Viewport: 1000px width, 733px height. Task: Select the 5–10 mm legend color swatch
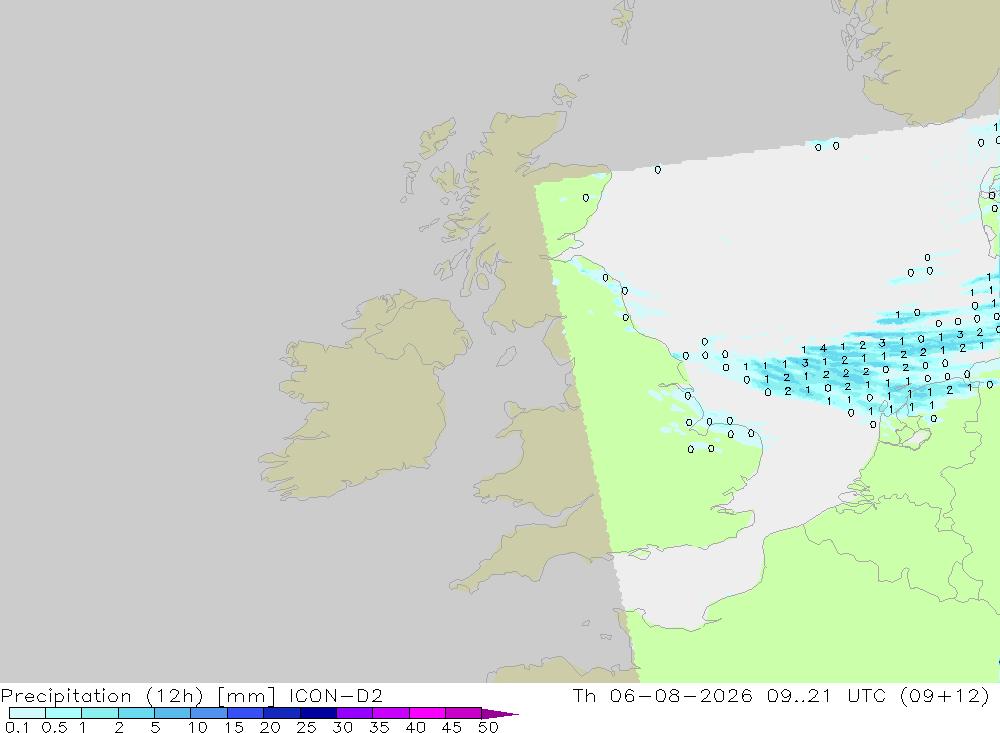click(x=173, y=713)
